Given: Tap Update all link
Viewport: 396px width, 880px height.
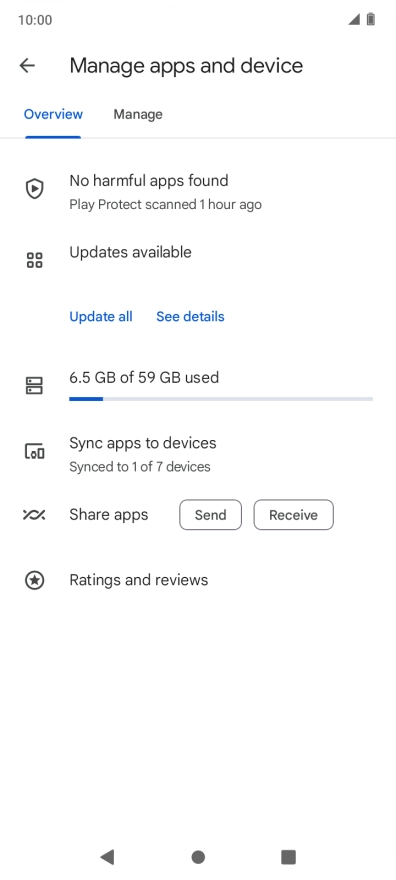Looking at the screenshot, I should 101,317.
